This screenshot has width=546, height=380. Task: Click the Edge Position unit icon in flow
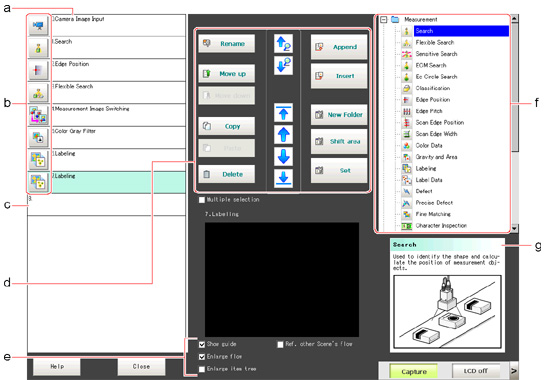coord(38,71)
